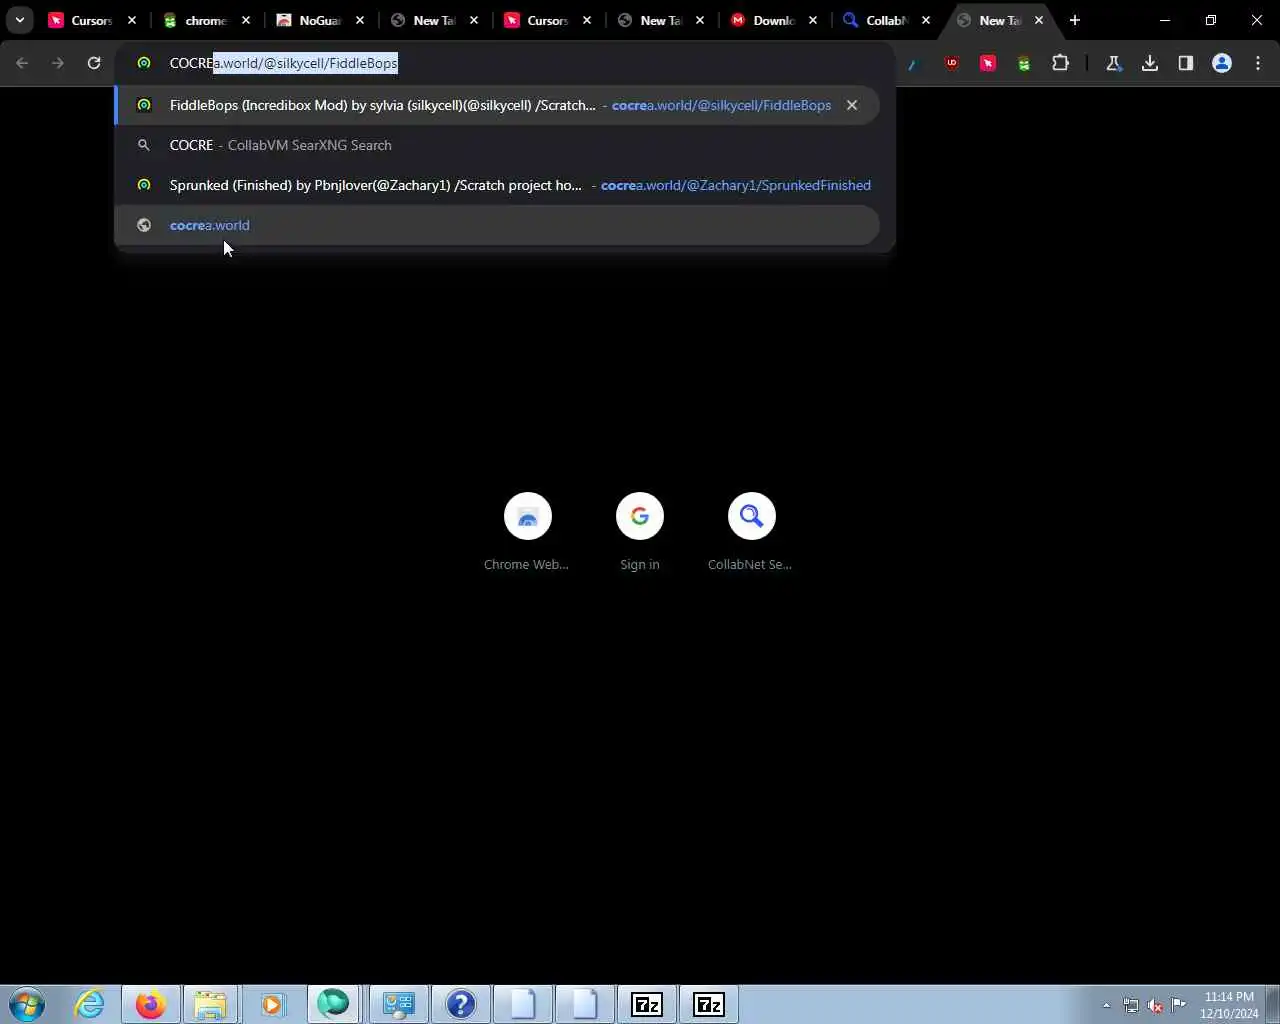Switch to the Downlo tab
The image size is (1280, 1024).
coord(764,20)
